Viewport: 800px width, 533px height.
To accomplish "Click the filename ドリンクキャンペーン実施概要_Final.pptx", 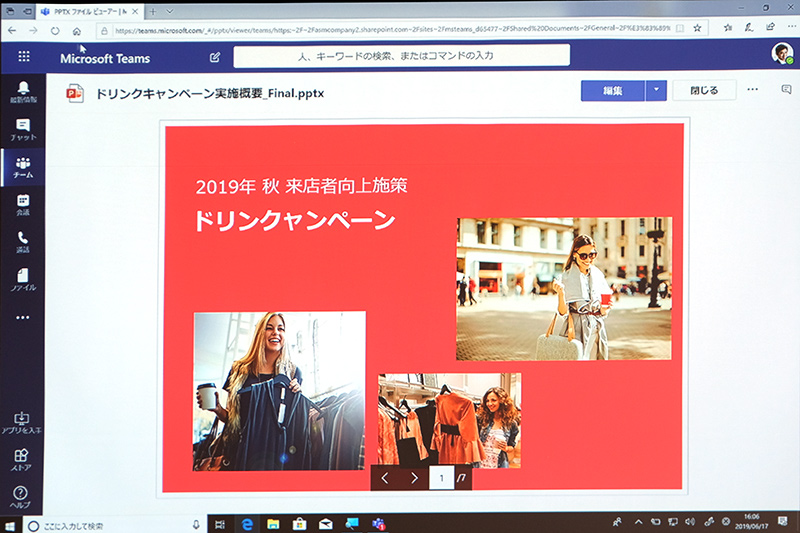I will [210, 93].
